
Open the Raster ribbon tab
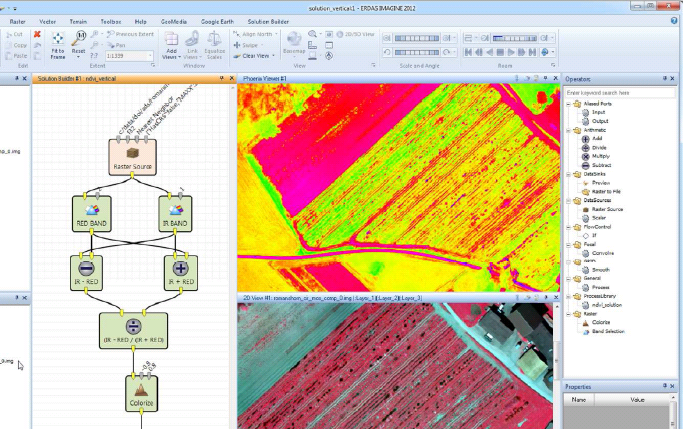[x=18, y=21]
